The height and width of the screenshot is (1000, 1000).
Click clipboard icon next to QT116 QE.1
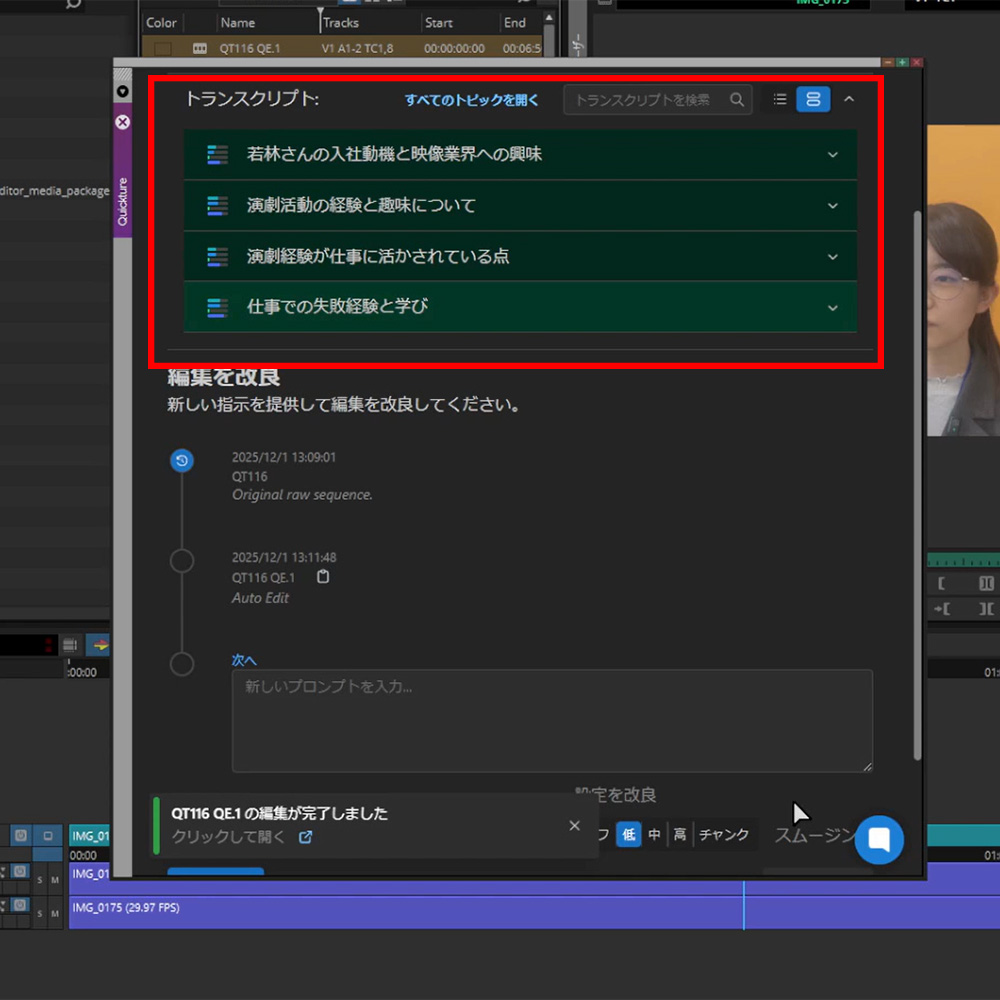[323, 577]
